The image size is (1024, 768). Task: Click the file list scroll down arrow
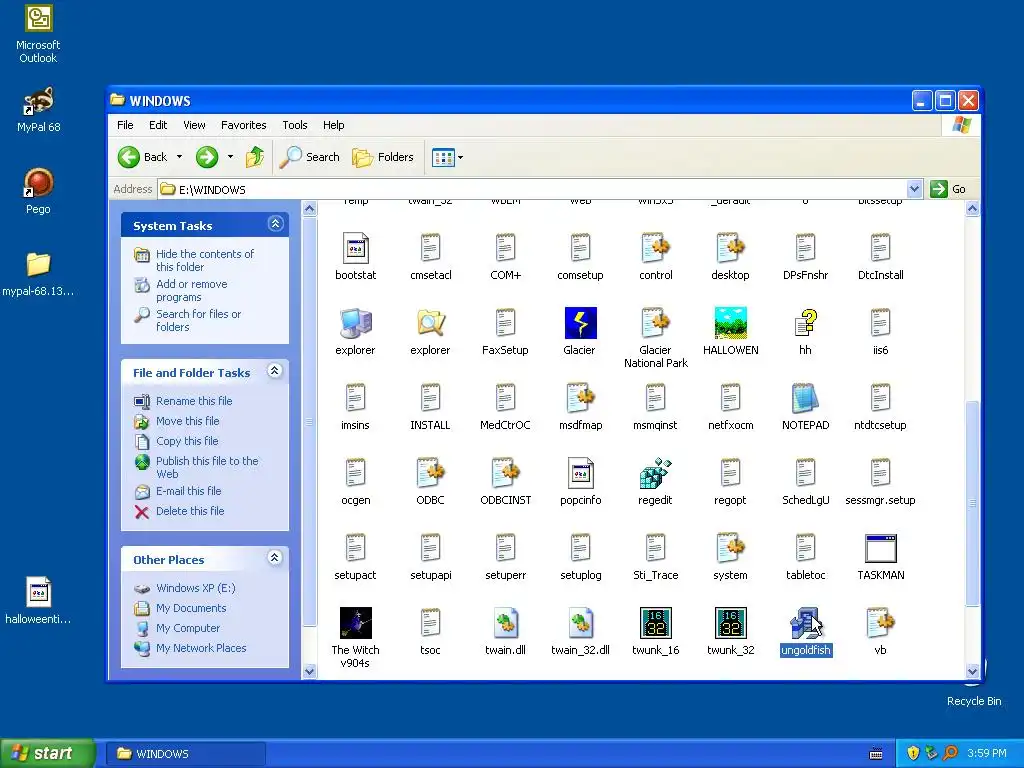(x=972, y=671)
